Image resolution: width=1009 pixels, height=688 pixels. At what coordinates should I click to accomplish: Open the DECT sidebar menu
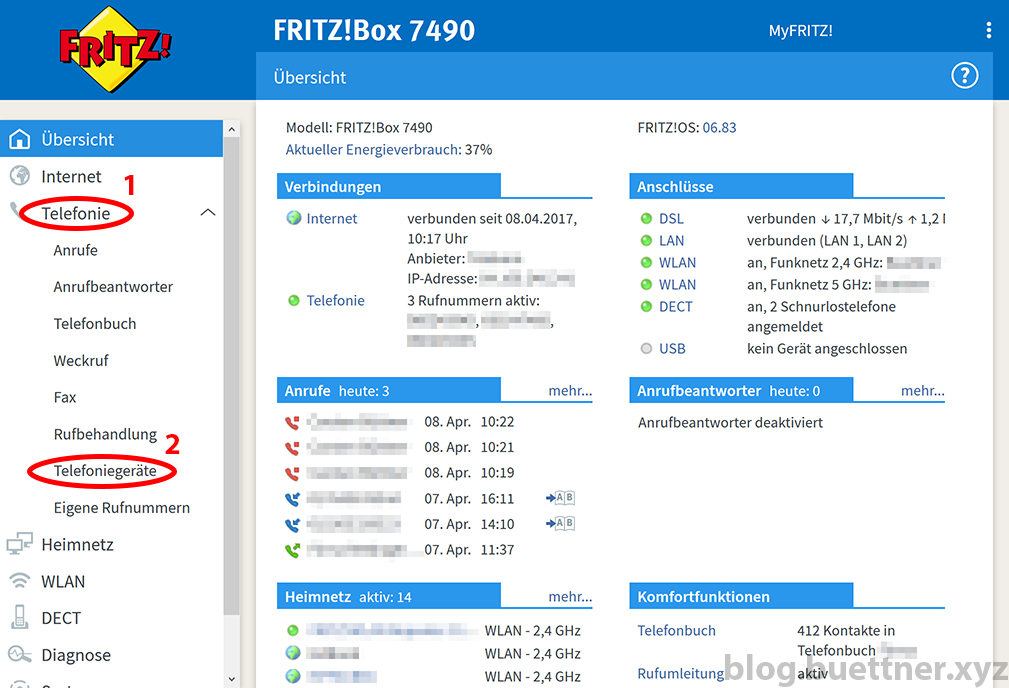[x=61, y=618]
